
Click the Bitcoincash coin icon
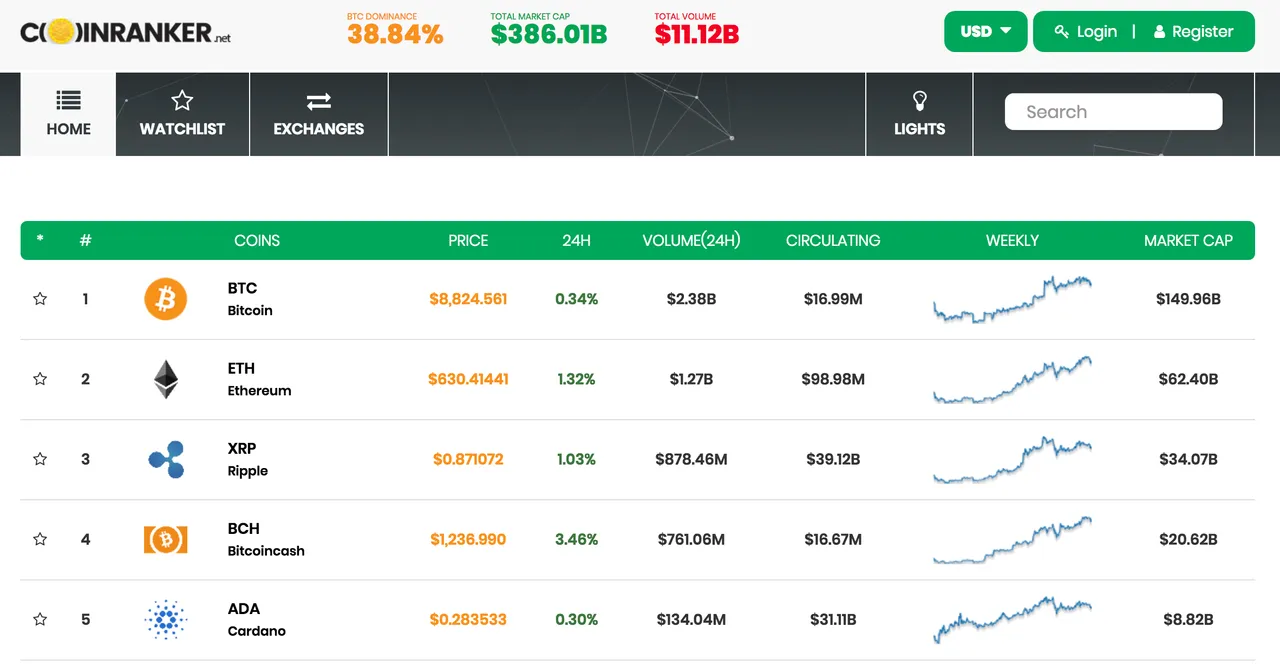(166, 540)
